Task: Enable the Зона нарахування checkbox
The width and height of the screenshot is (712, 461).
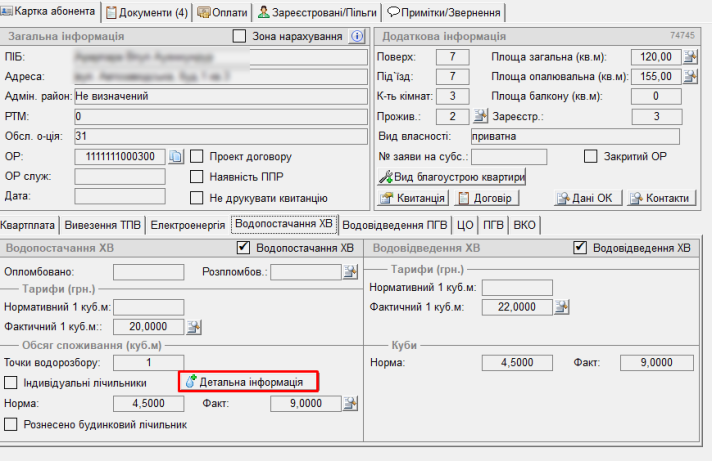Action: [239, 36]
